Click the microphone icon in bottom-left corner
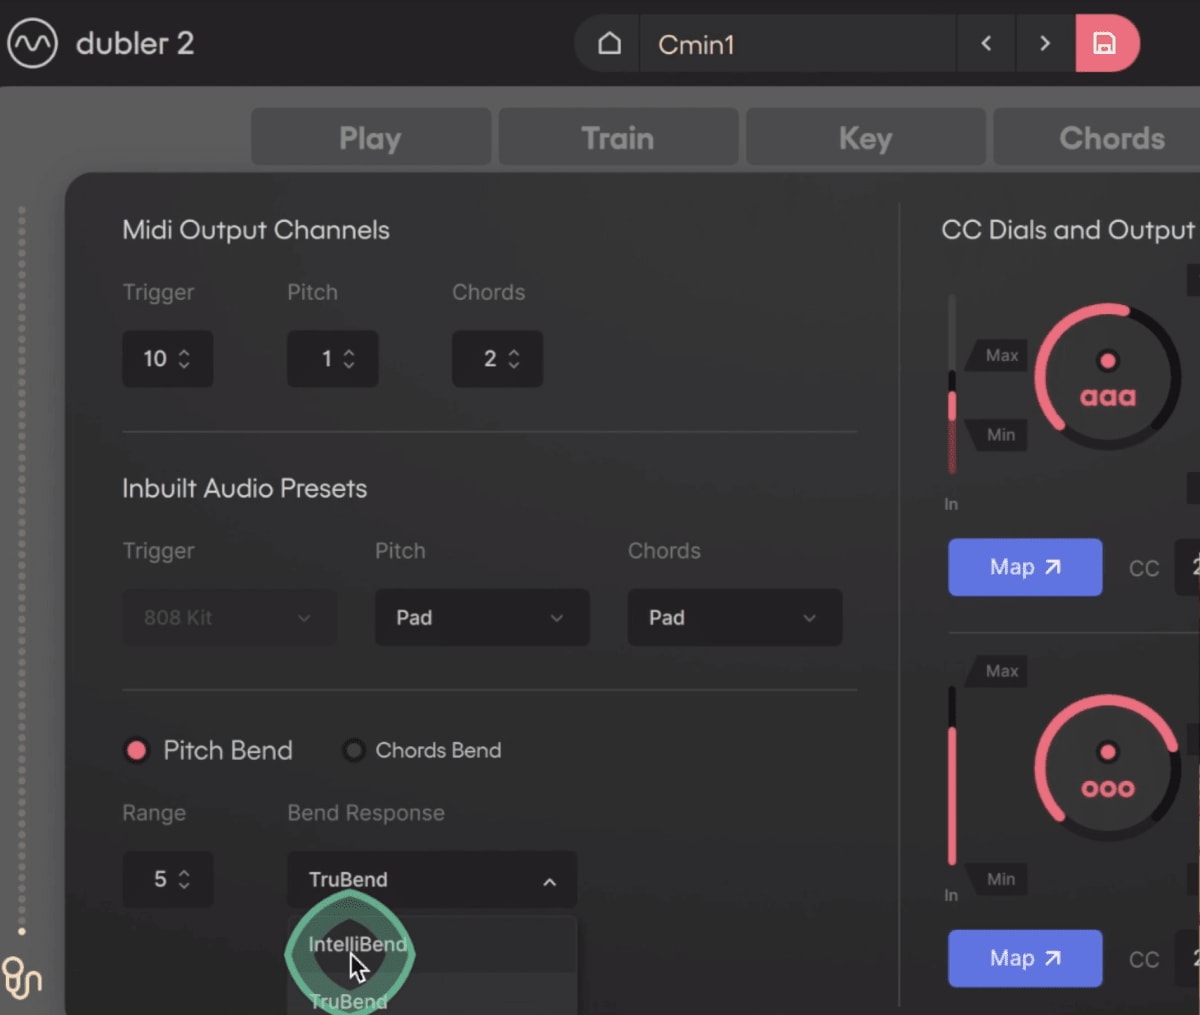Screen dimensions: 1200x1015 pyautogui.click(x=22, y=978)
